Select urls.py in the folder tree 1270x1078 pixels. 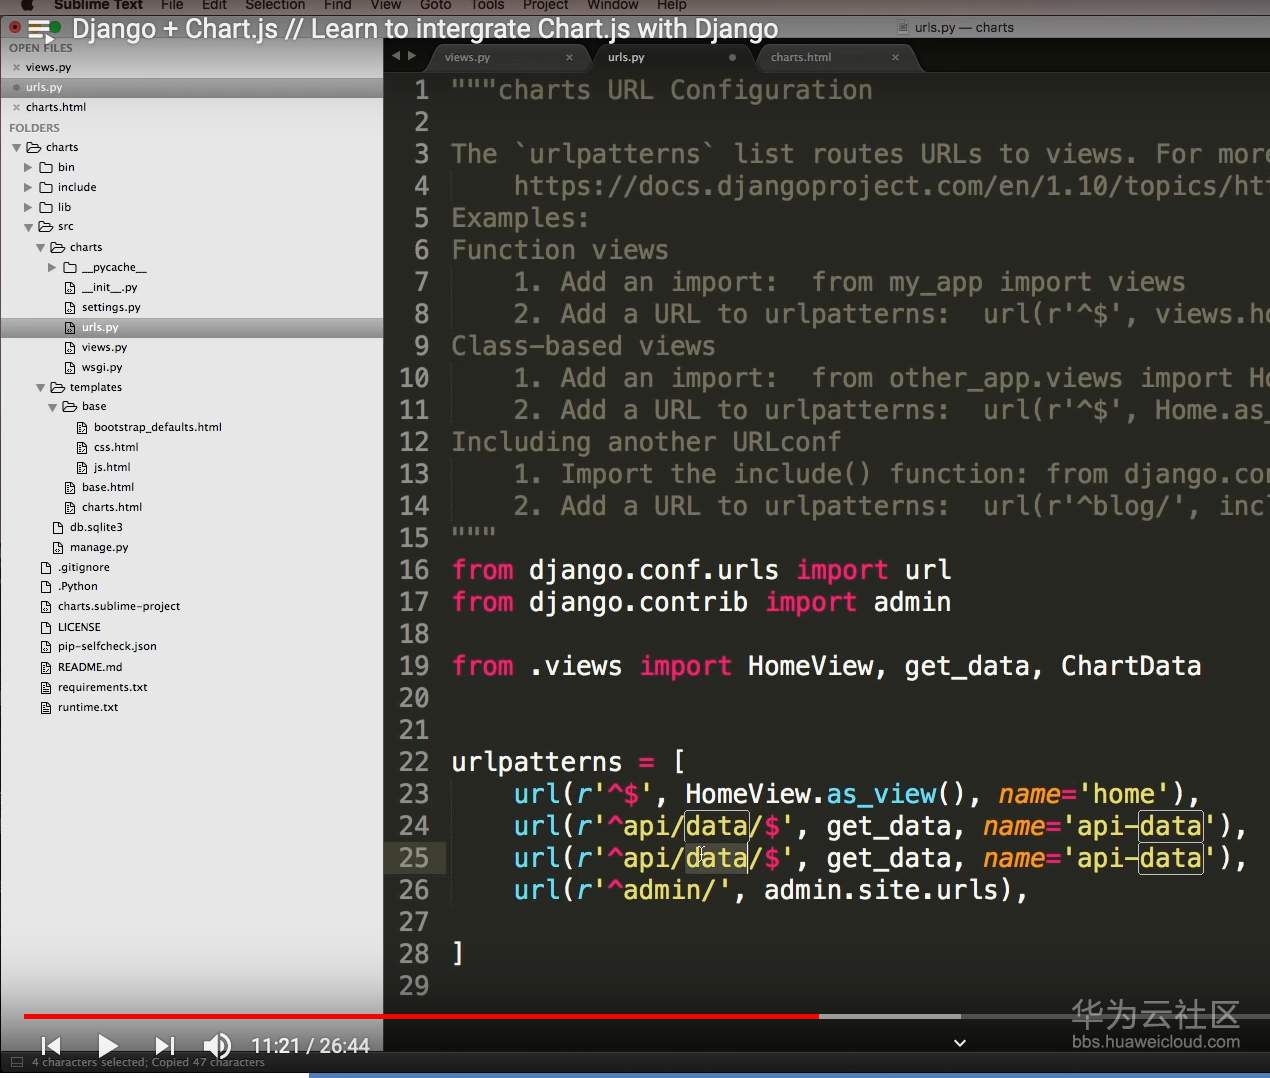tap(100, 327)
